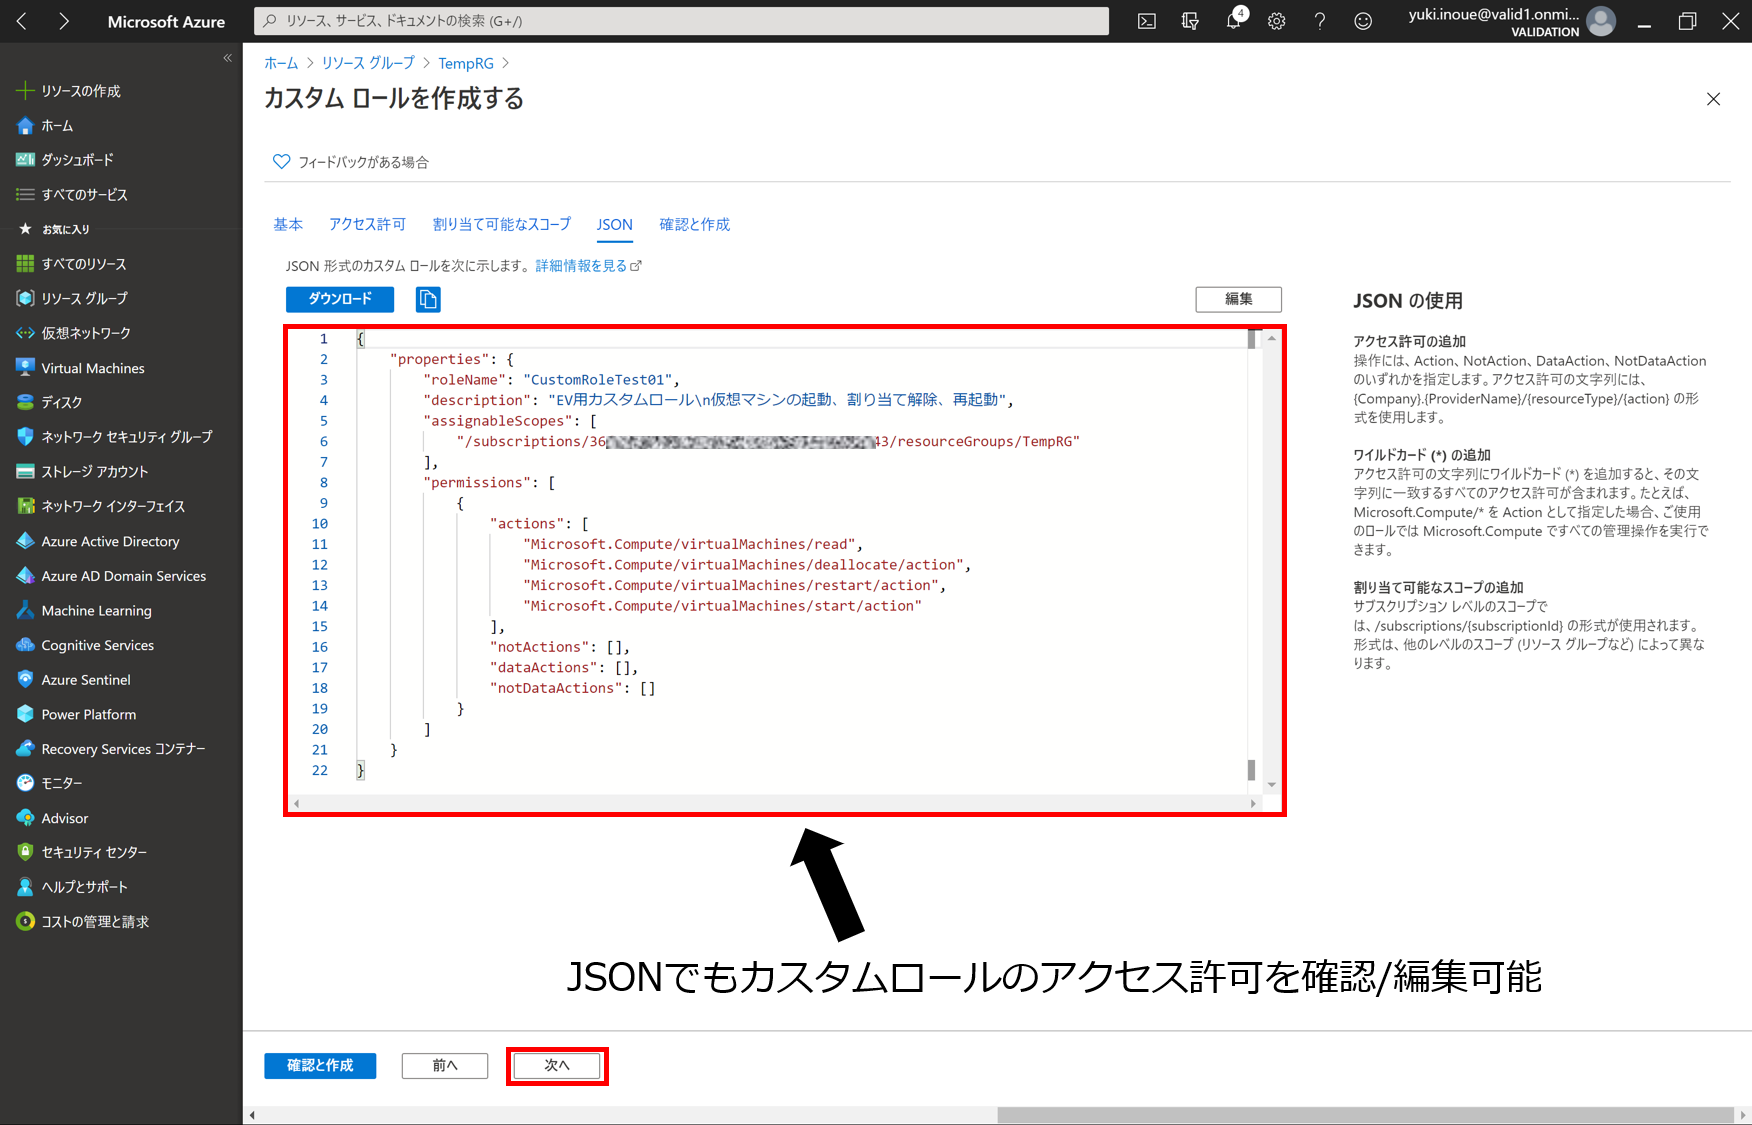Click the JSON editor horizontal scrollbar

pos(775,803)
